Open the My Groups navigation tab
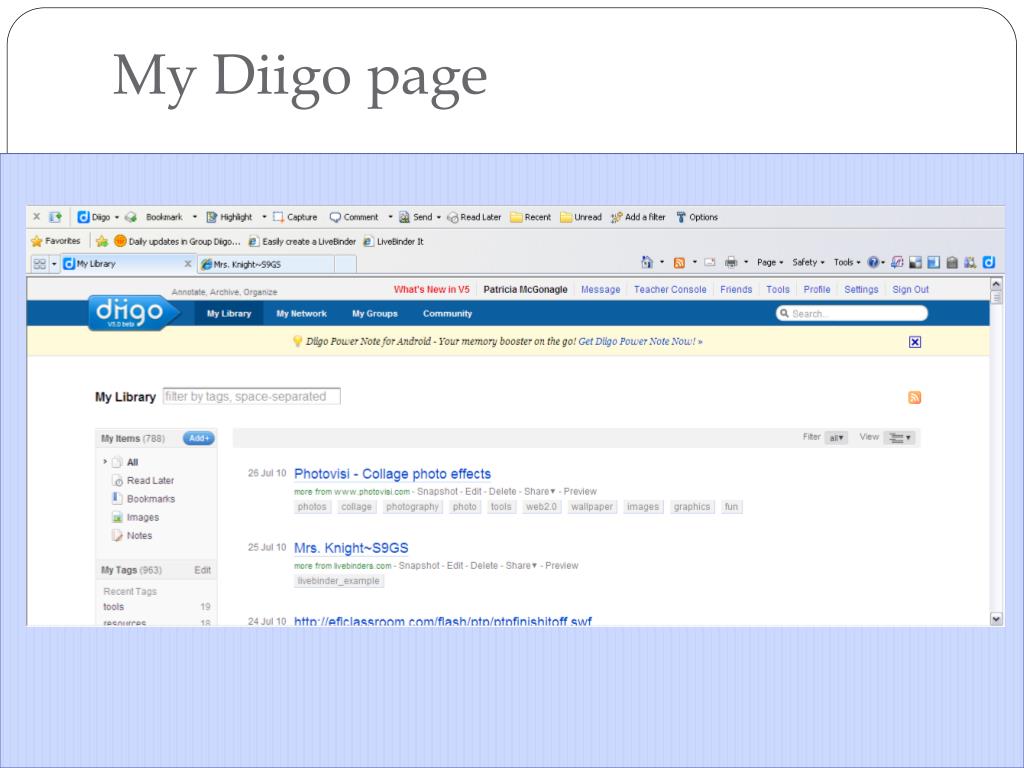 coord(375,313)
